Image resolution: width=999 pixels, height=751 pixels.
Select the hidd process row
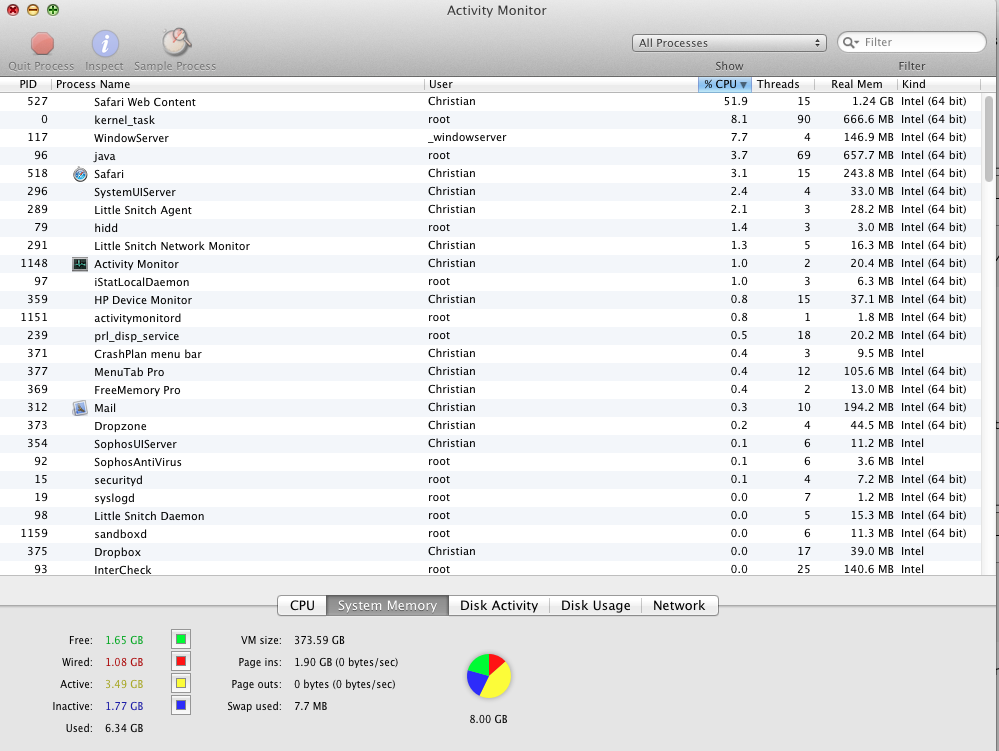(491, 228)
